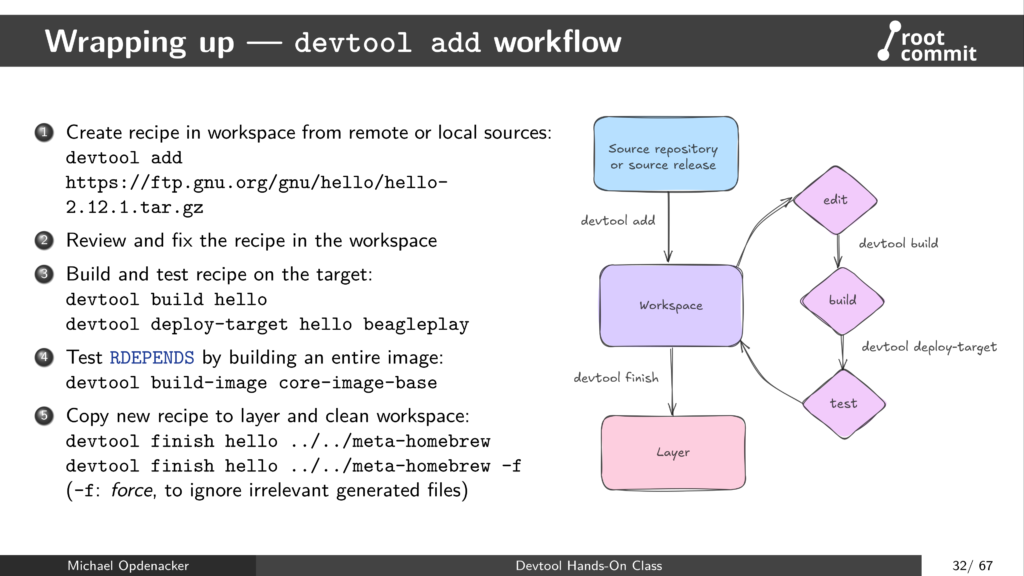The image size is (1024, 576).
Task: Click Michael Opdenacker in the footer
Action: [x=127, y=565]
